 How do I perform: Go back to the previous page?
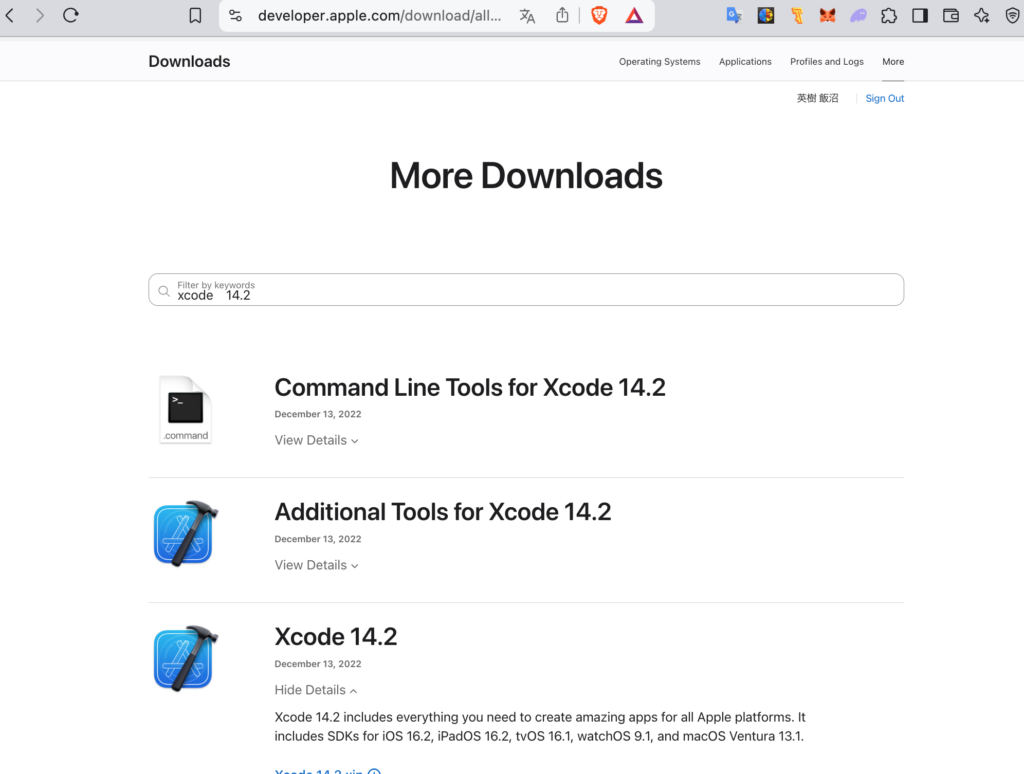point(10,15)
